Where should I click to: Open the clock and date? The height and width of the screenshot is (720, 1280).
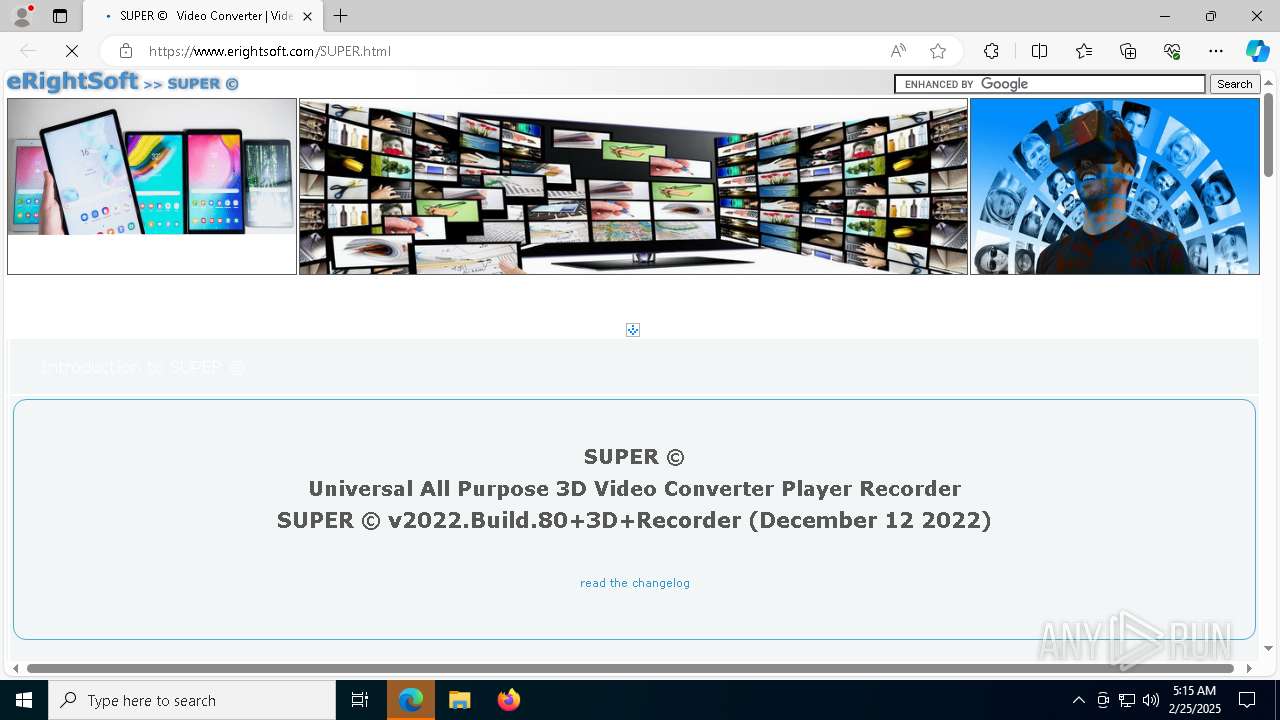click(x=1195, y=700)
